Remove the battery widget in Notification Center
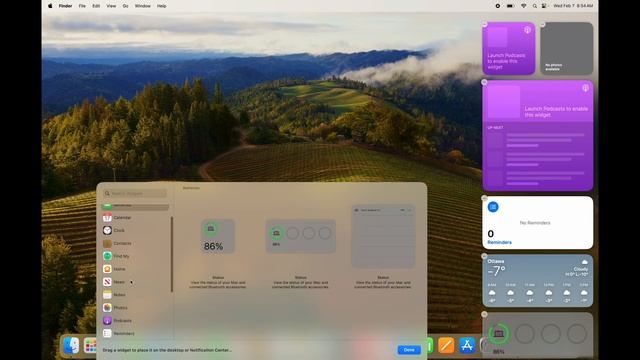Viewport: 640px width, 360px height. [x=484, y=314]
